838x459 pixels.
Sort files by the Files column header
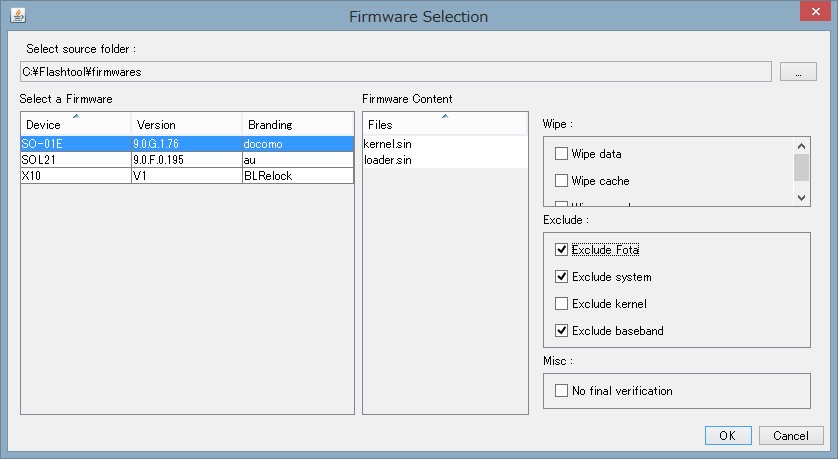(444, 125)
